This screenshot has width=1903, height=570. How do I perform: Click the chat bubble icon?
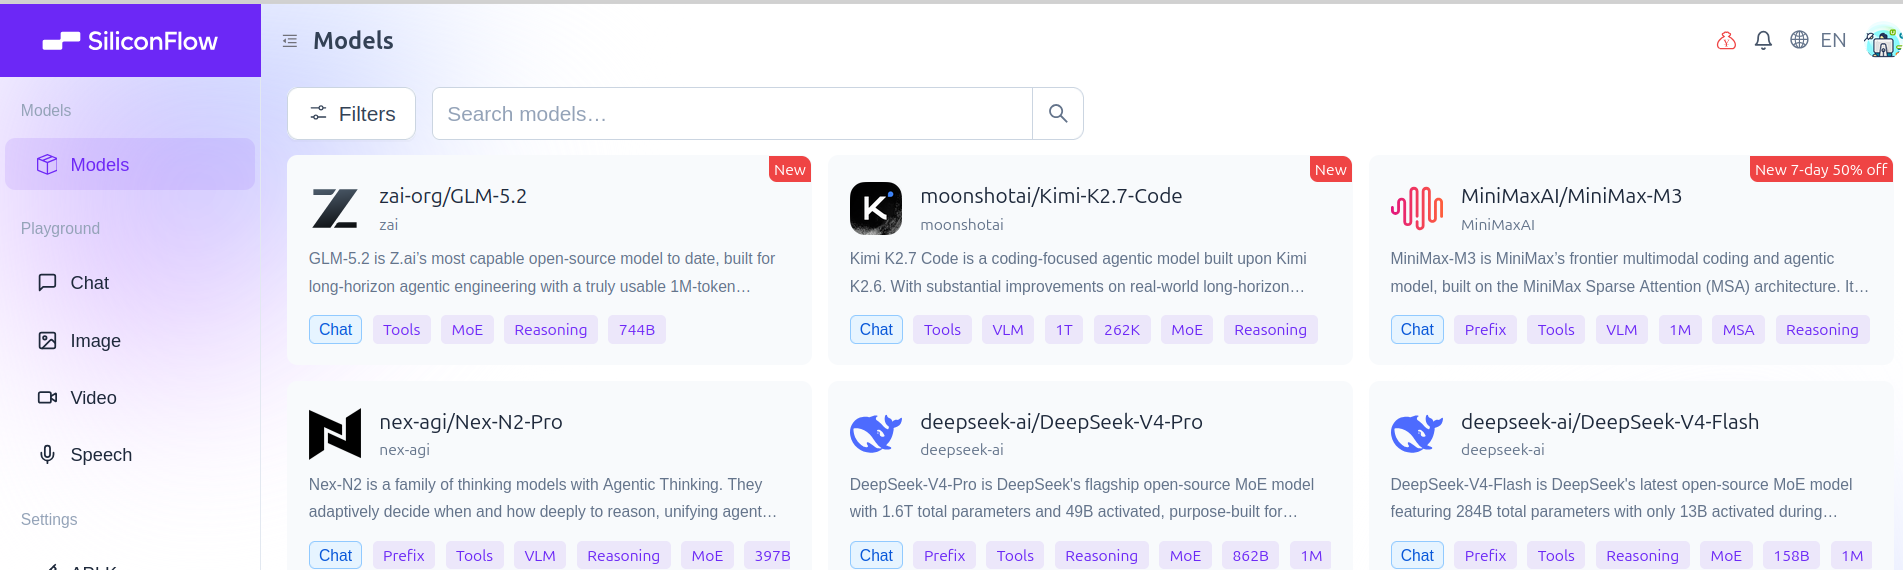pos(47,283)
